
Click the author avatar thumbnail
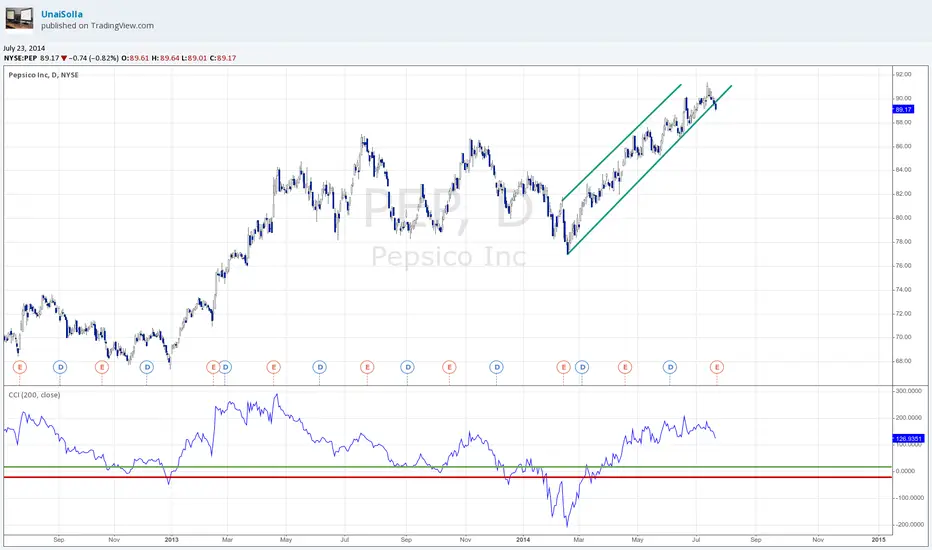click(20, 18)
